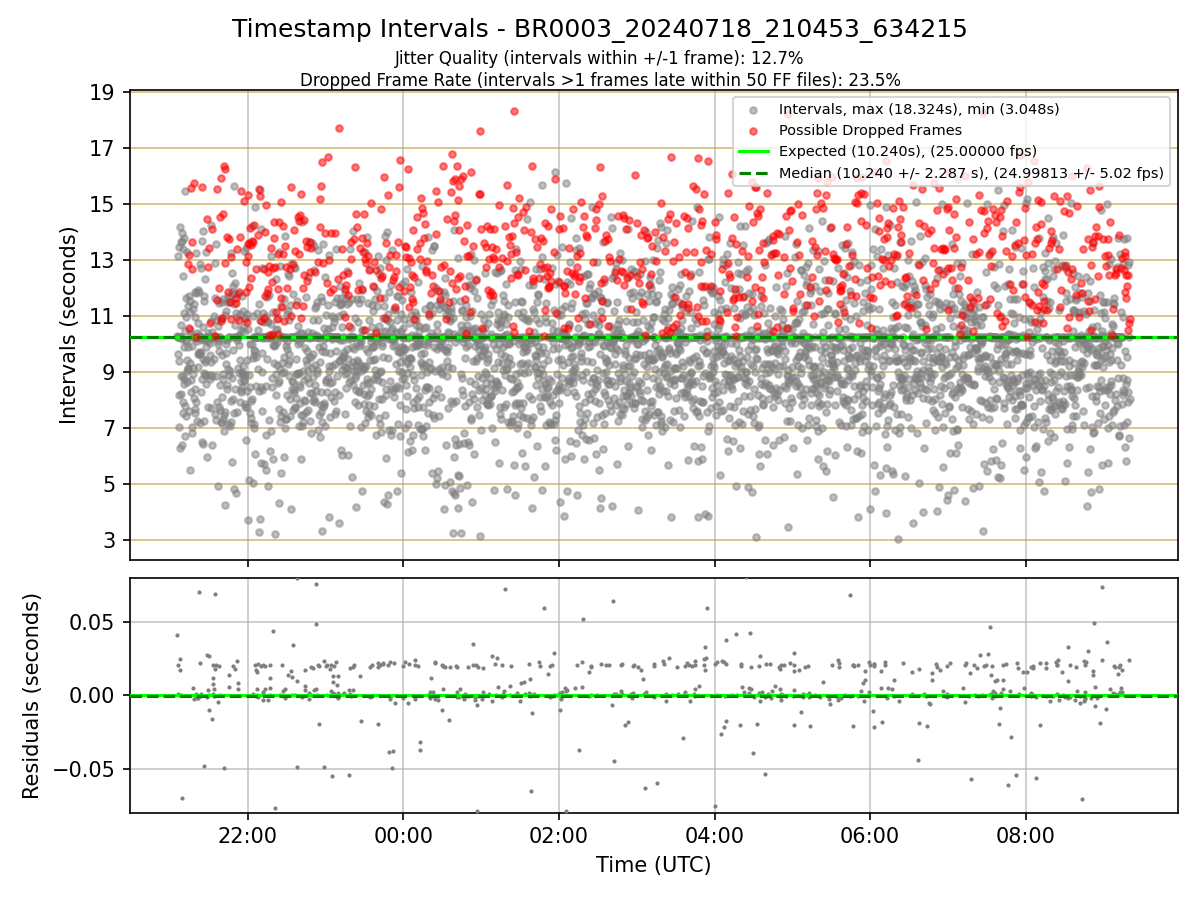Click the legend entry 'Possible Dropped Frames'

(870, 130)
